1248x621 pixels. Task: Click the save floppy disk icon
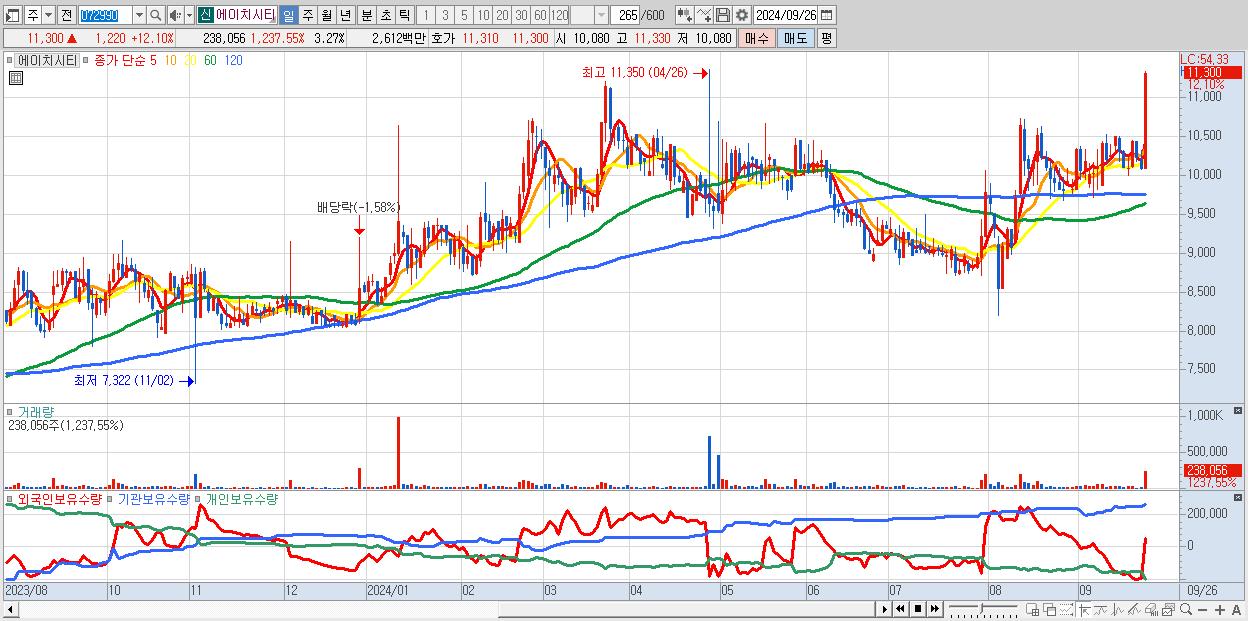[723, 15]
